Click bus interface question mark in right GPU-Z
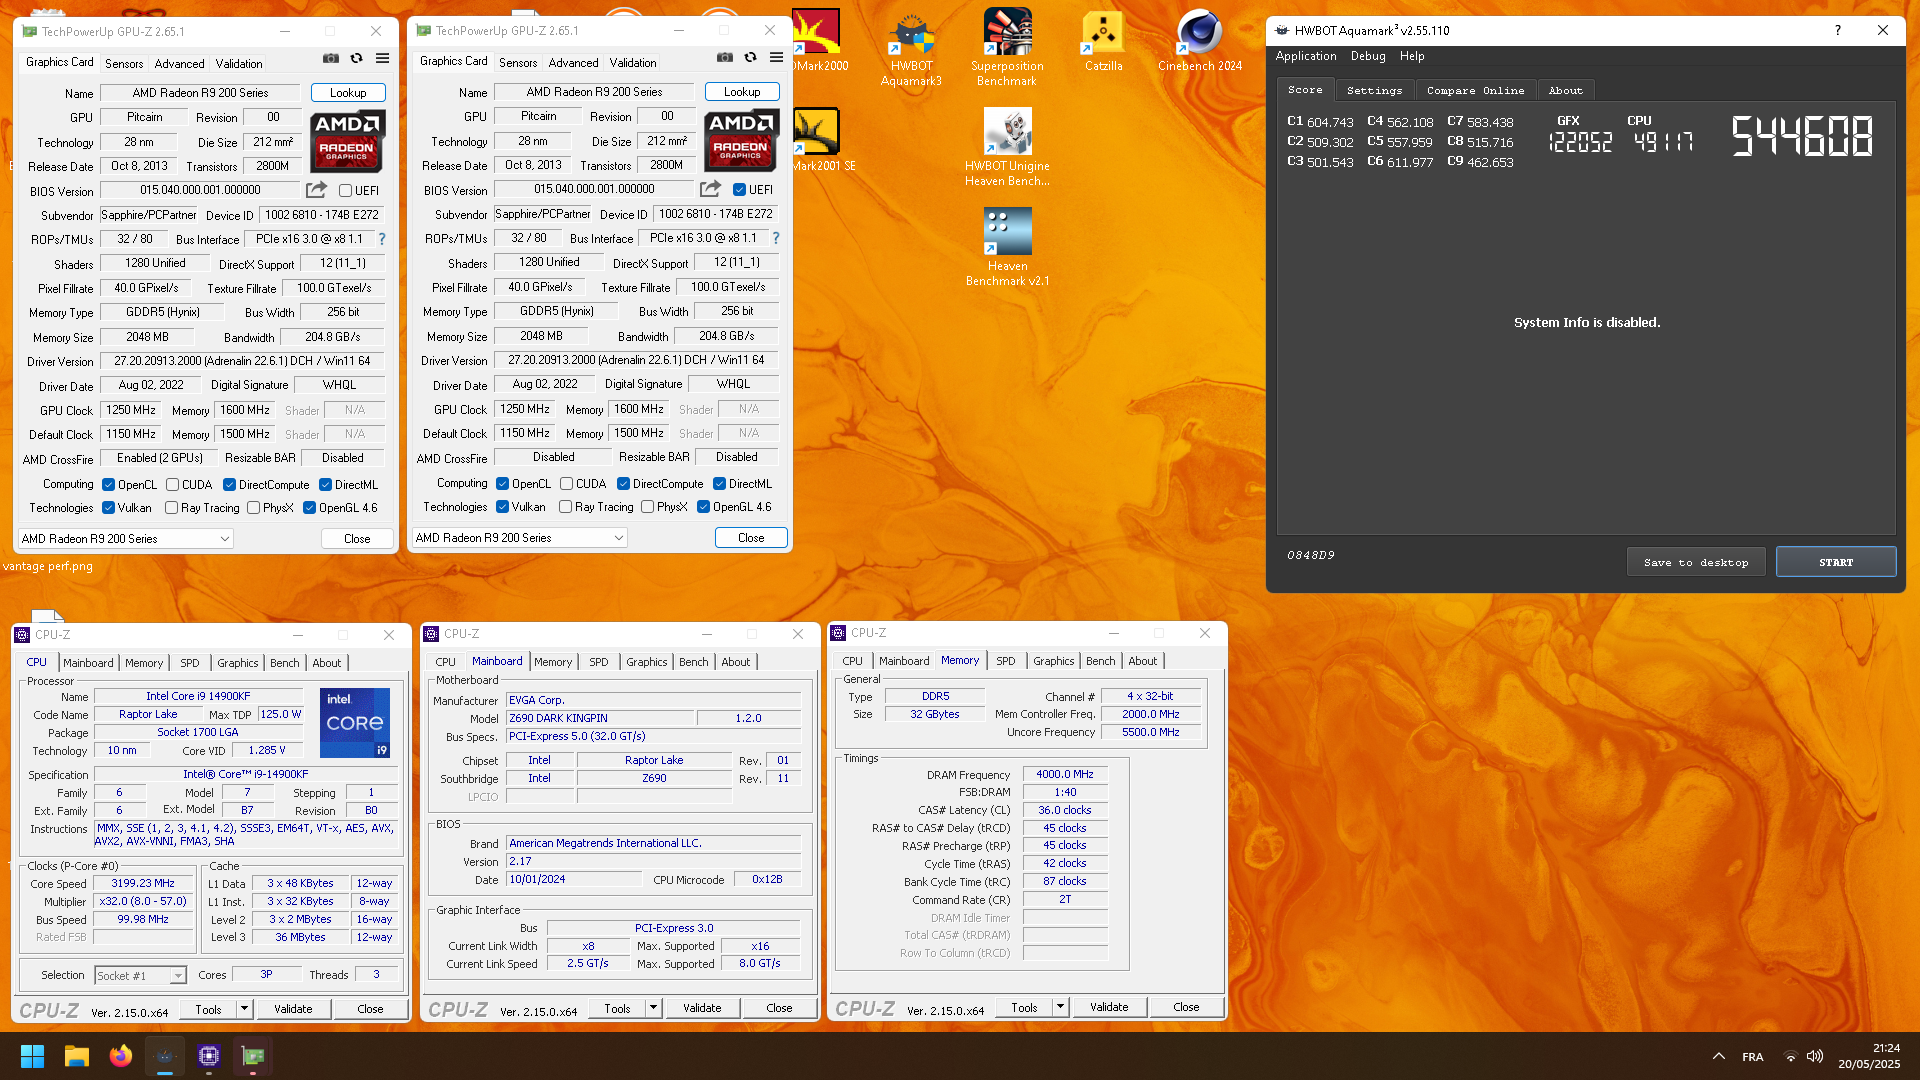The height and width of the screenshot is (1080, 1920). (x=775, y=238)
